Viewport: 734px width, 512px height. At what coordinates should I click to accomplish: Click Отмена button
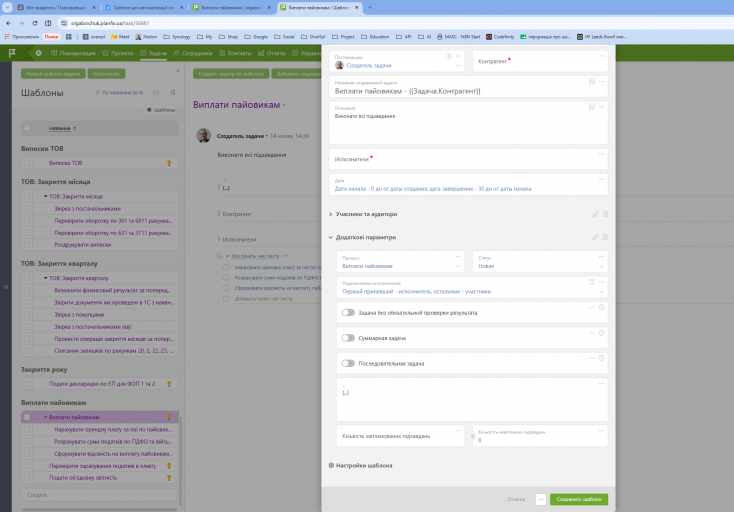coord(516,499)
